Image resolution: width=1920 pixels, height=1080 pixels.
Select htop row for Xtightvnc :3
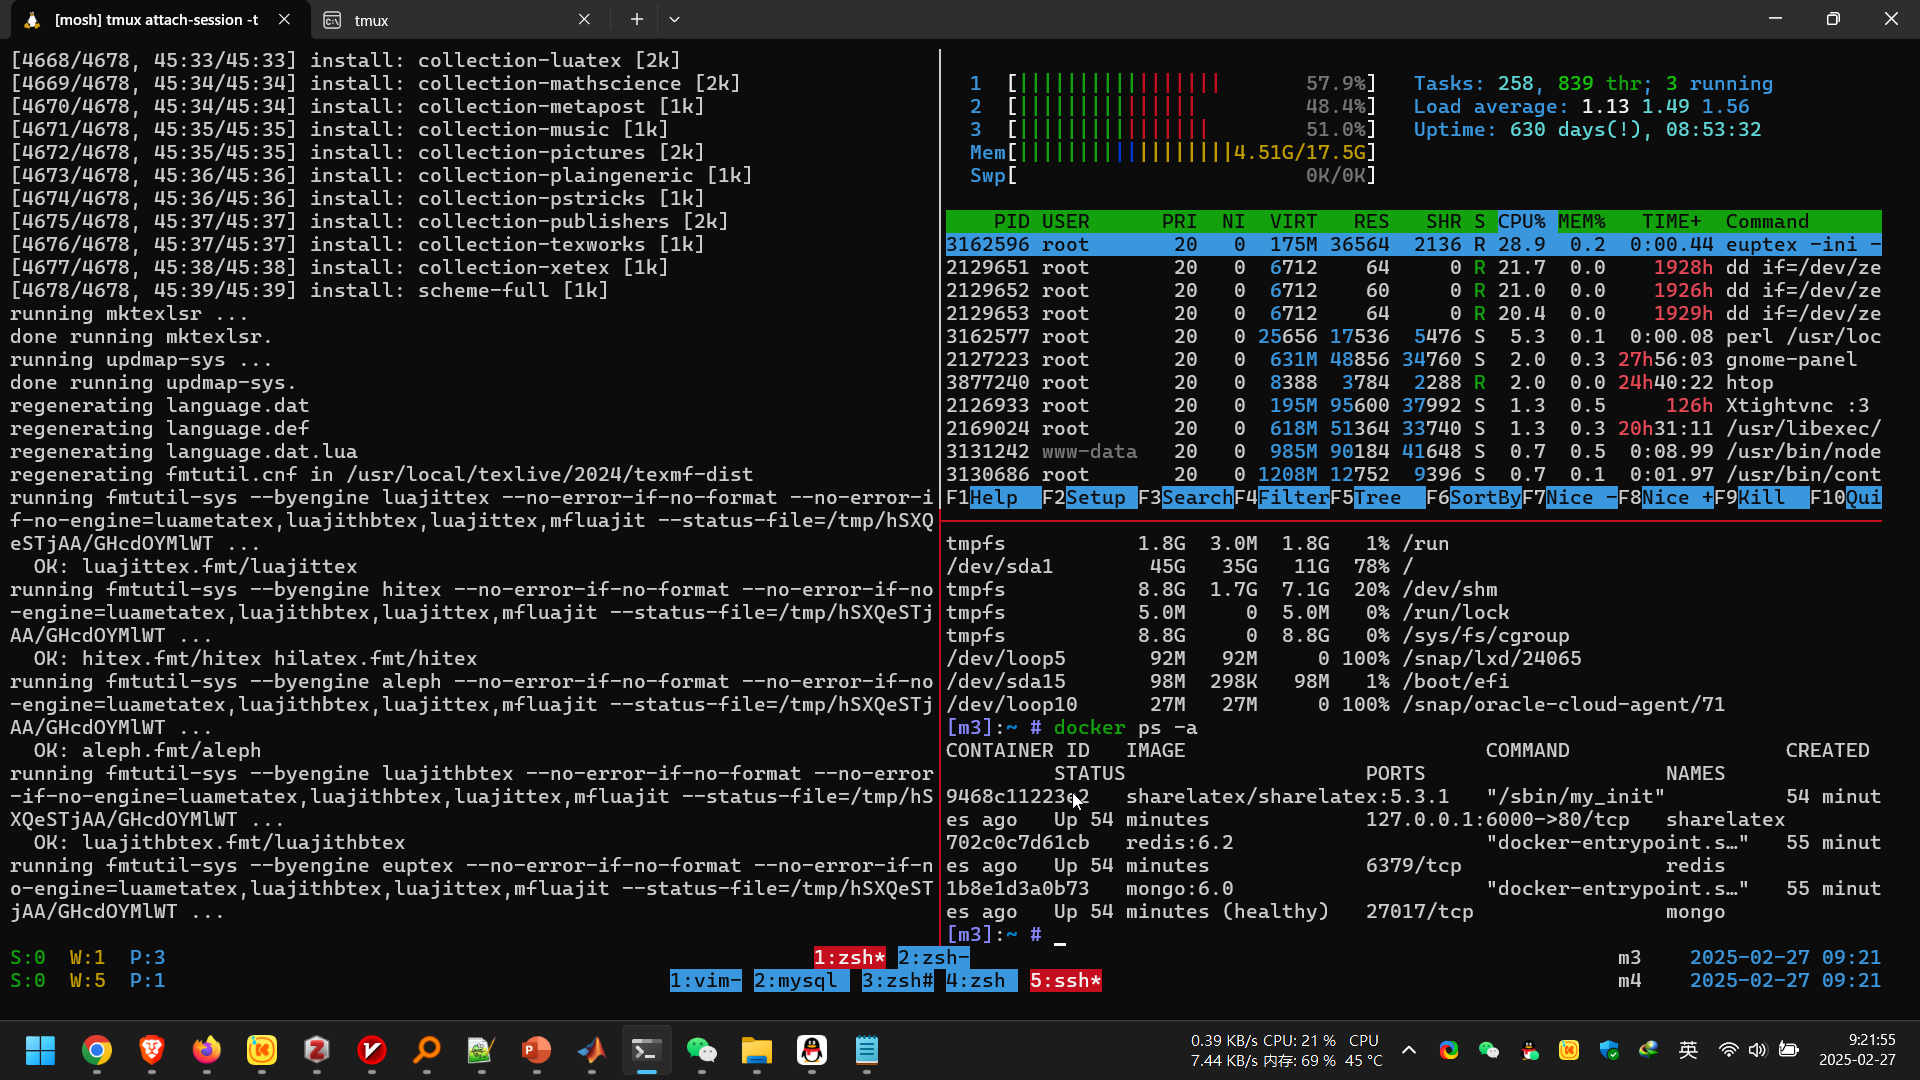1413,406
